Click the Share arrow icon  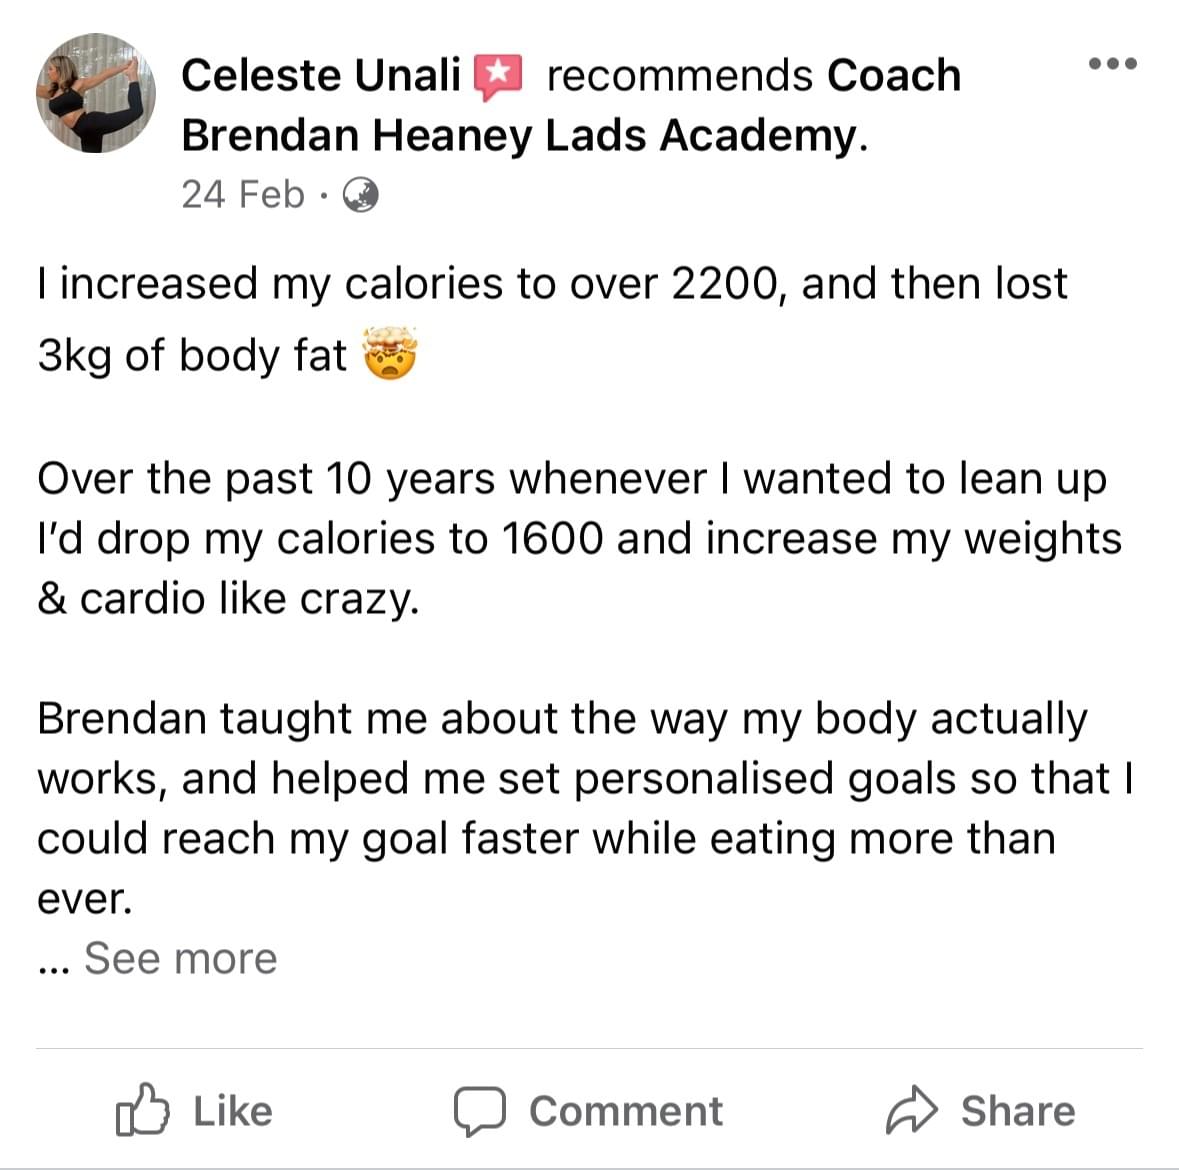[911, 1111]
